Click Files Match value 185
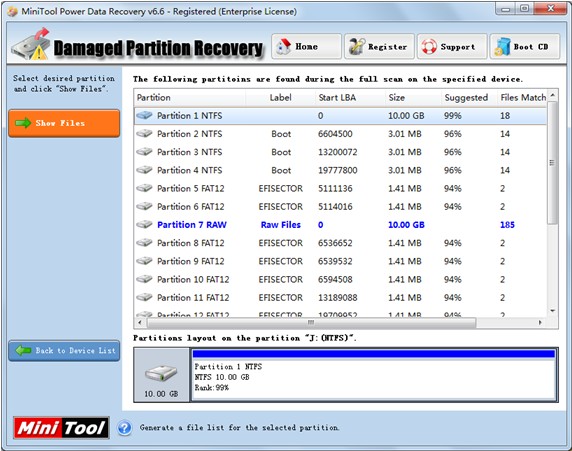 click(x=507, y=225)
